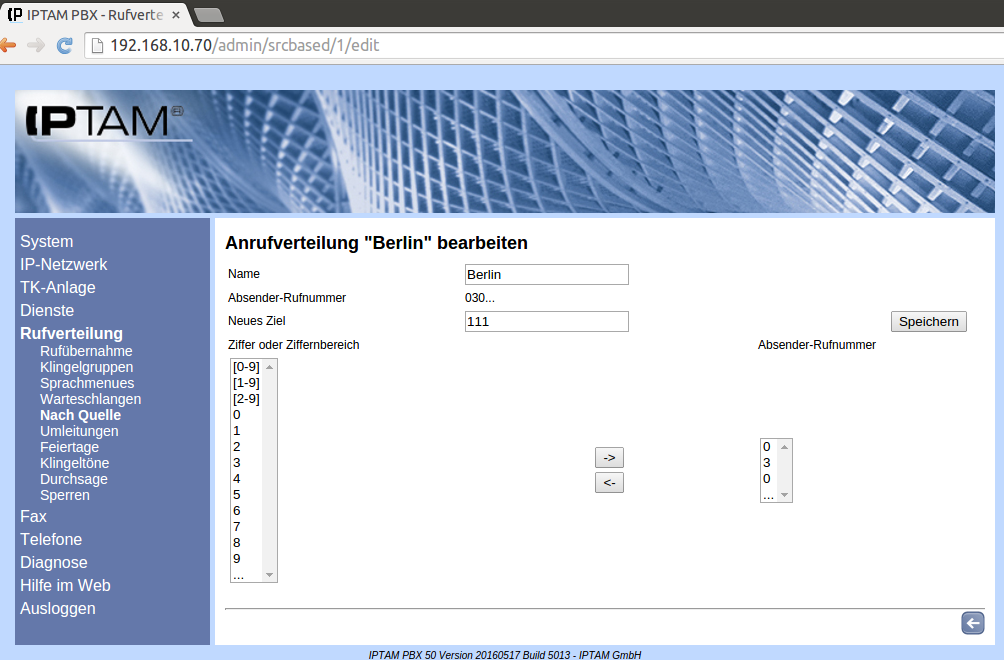Go to Warteschlangen page
This screenshot has height=660, width=1004.
click(90, 399)
